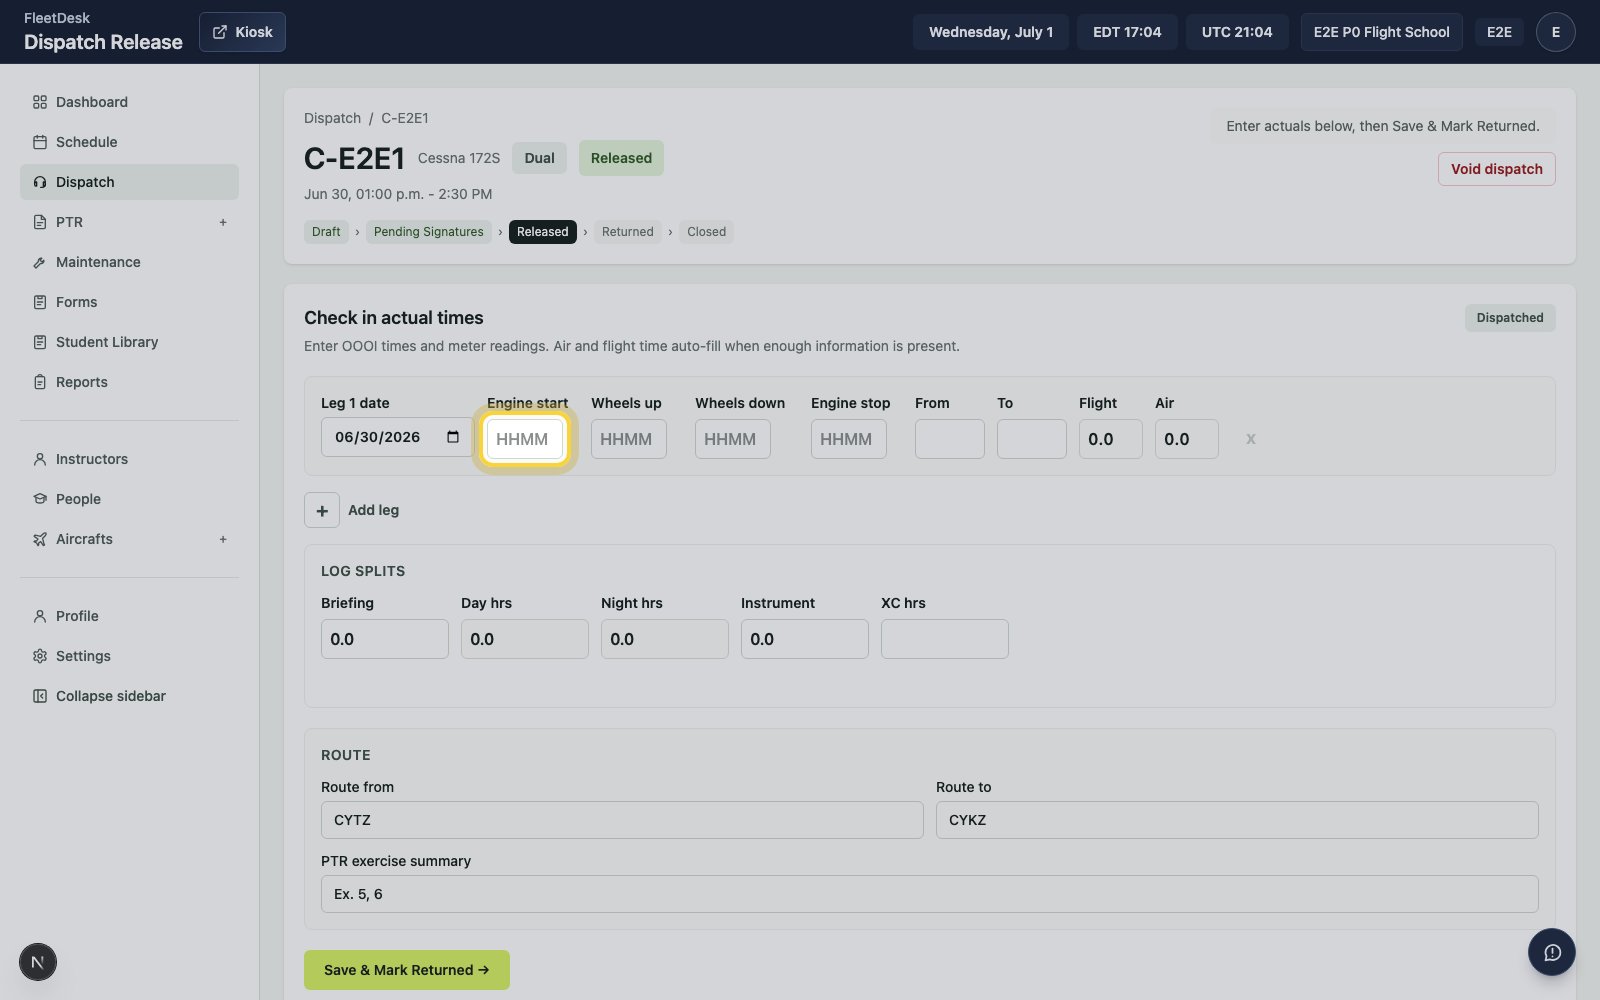Click the Night hrs field
Viewport: 1600px width, 1000px height.
(665, 639)
